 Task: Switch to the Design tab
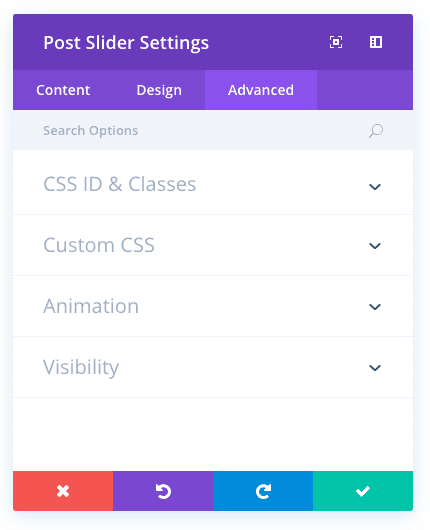[159, 90]
